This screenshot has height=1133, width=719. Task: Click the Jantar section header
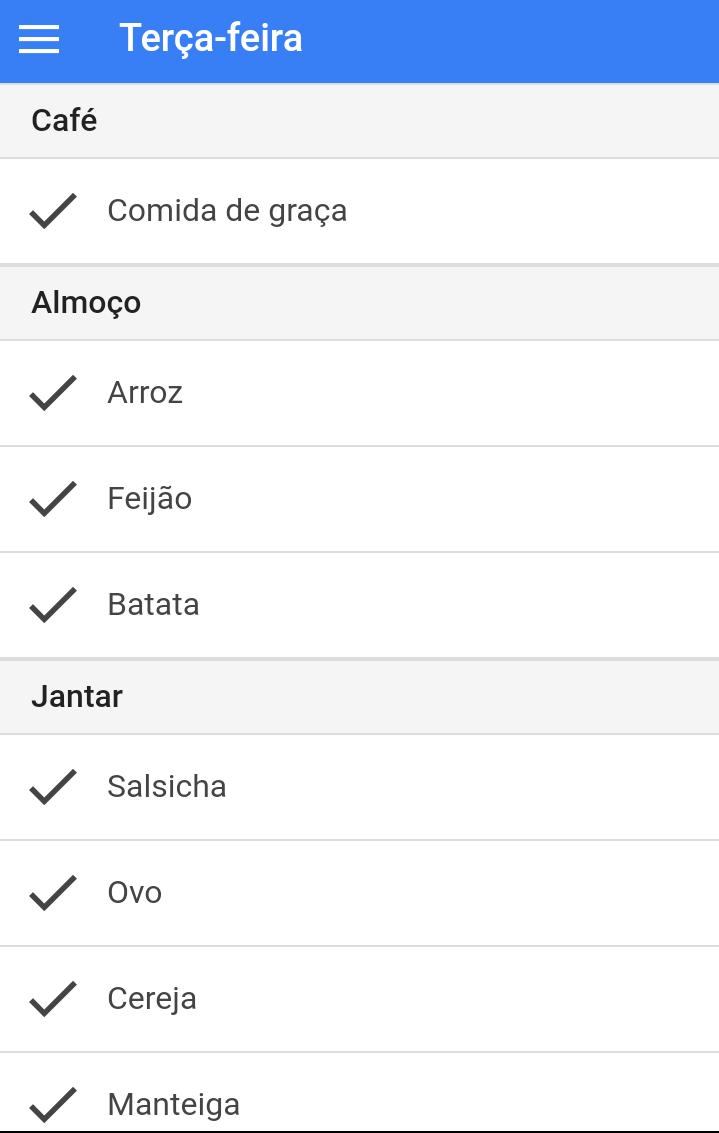coord(359,697)
